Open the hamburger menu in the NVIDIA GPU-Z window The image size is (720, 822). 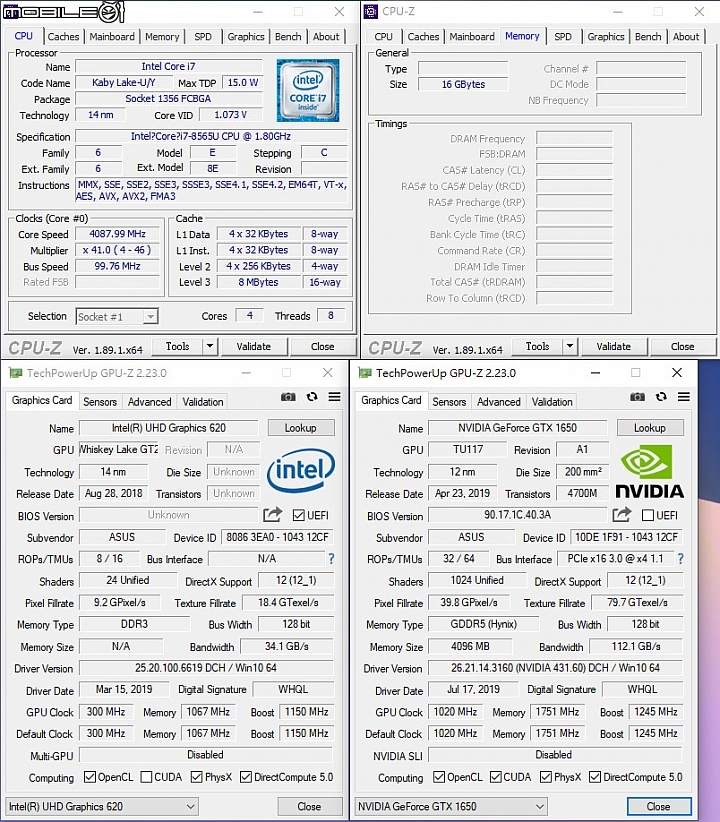684,397
